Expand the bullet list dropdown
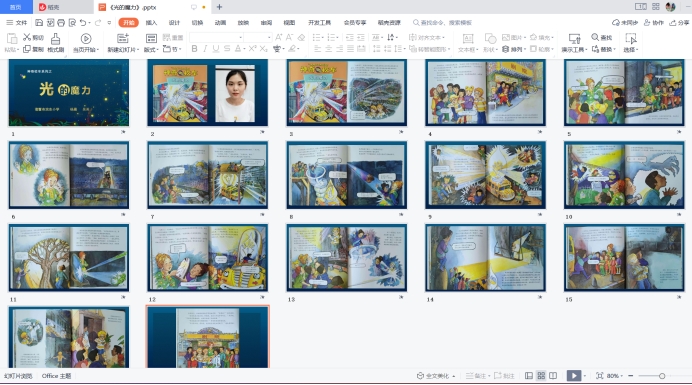The height and width of the screenshot is (385, 692). [323, 38]
